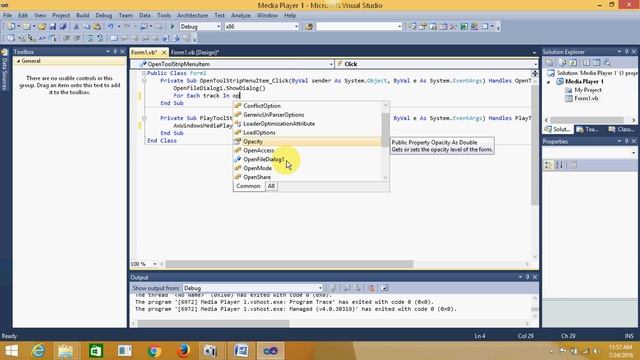Select OpenAccess in IntelliSense list
This screenshot has height=360, width=640.
258,151
